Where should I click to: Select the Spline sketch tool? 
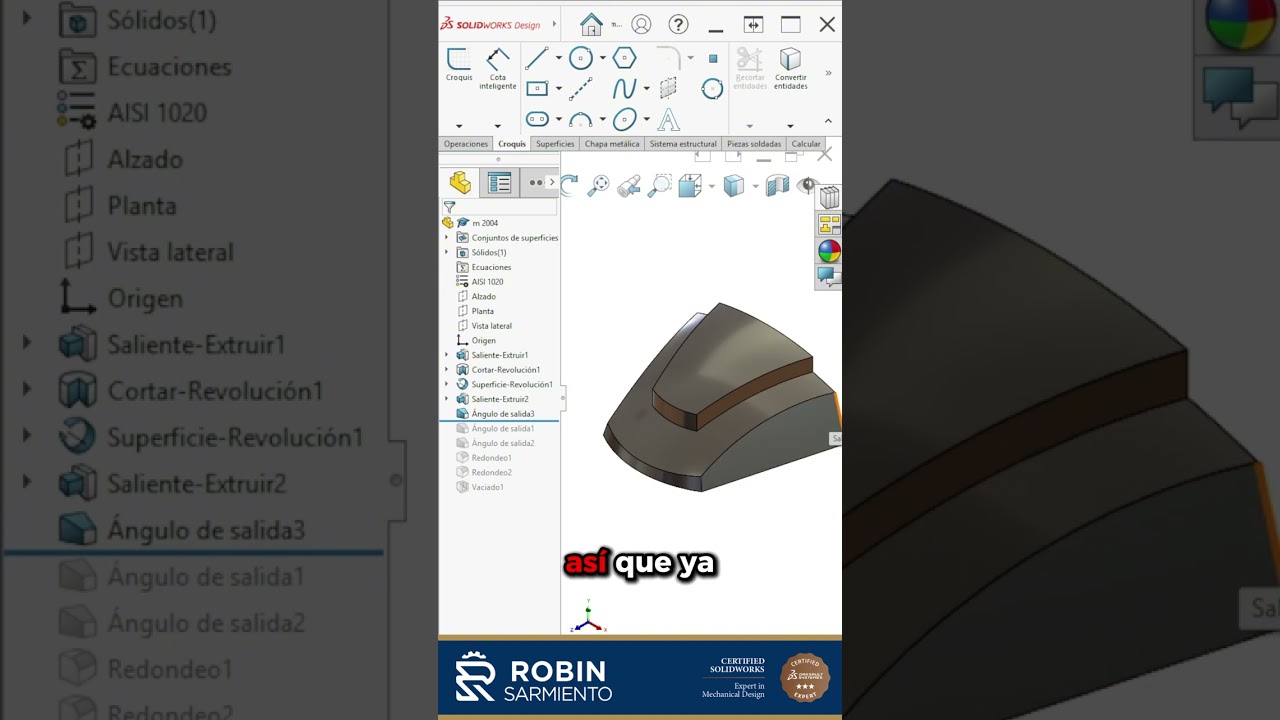(x=625, y=89)
